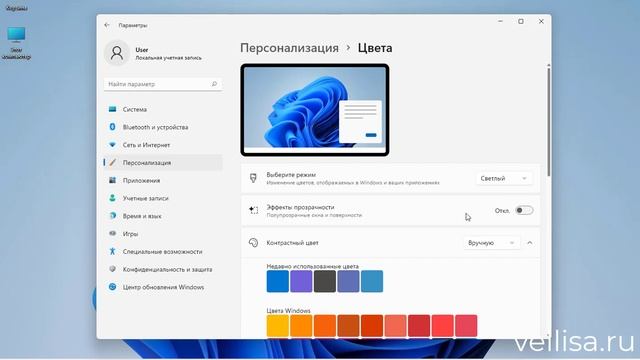640x360 pixels.
Task: Turn on Эффекты прозрачности toggle
Action: (x=524, y=211)
